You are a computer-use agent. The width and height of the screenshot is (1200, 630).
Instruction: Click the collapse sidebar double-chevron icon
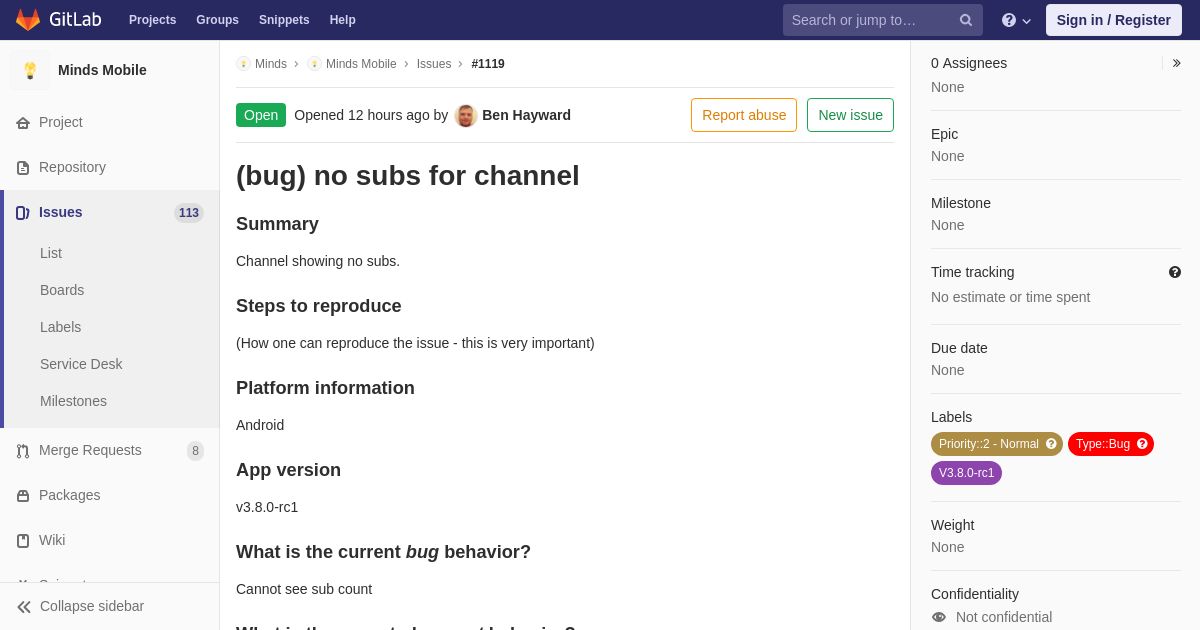click(24, 607)
